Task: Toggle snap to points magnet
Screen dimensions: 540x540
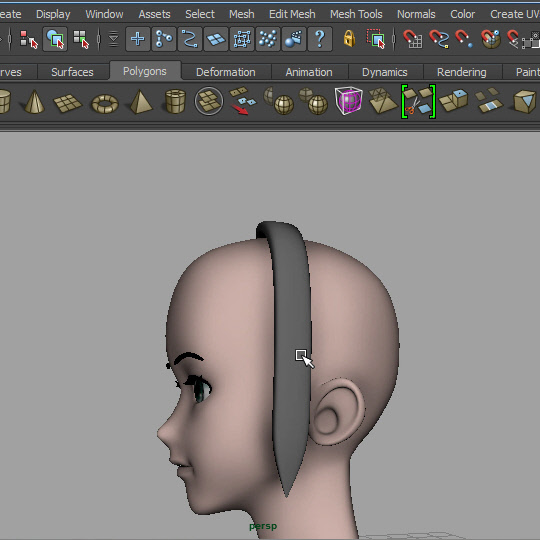Action: tap(464, 39)
